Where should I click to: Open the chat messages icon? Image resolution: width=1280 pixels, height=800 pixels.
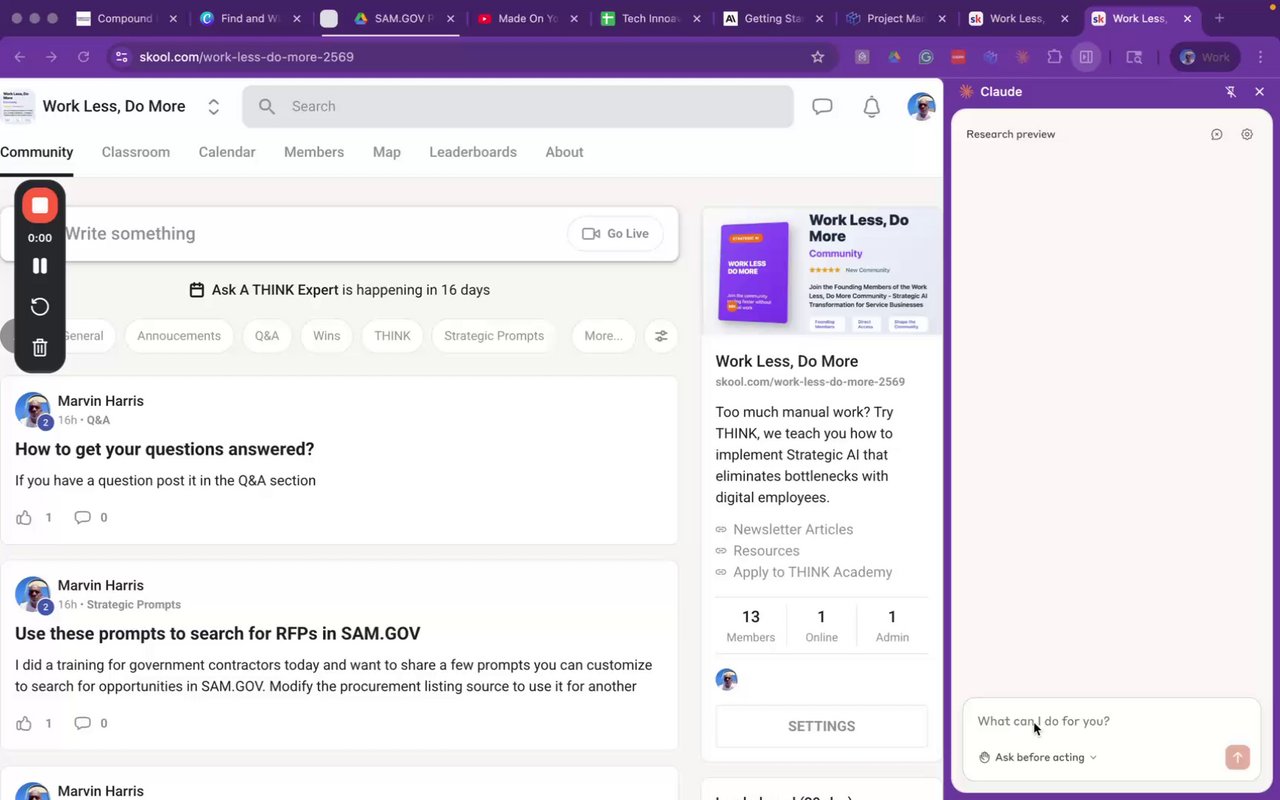pos(822,106)
